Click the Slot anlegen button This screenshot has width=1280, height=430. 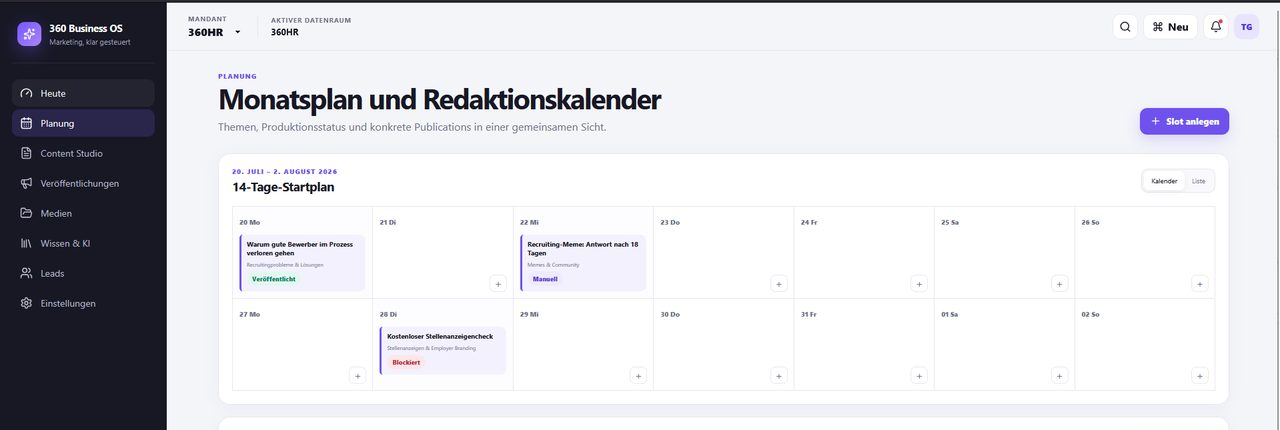pos(1184,121)
